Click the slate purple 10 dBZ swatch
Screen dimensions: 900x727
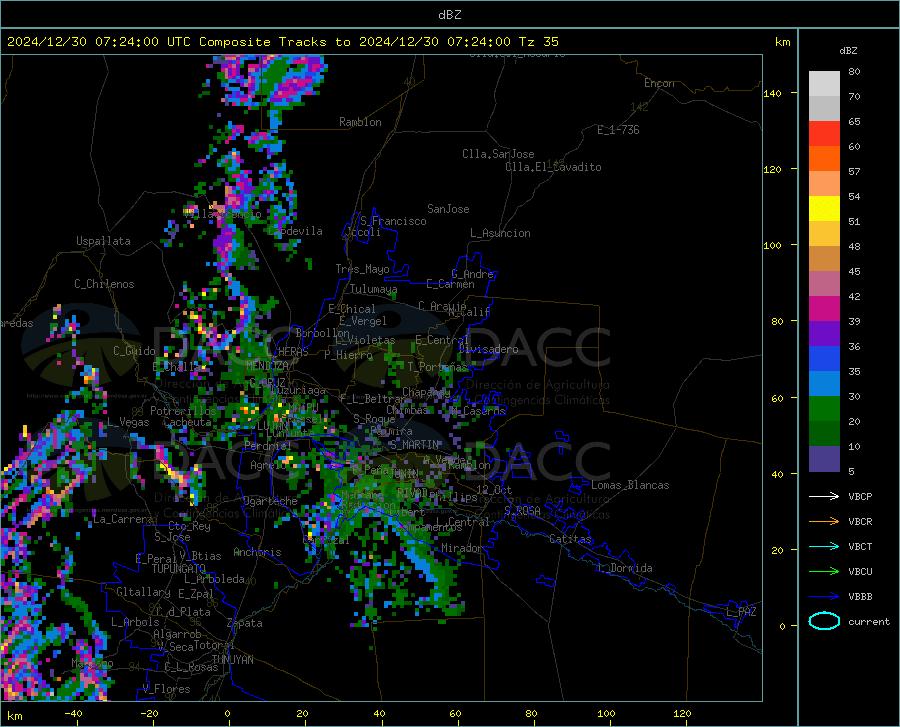(x=824, y=459)
